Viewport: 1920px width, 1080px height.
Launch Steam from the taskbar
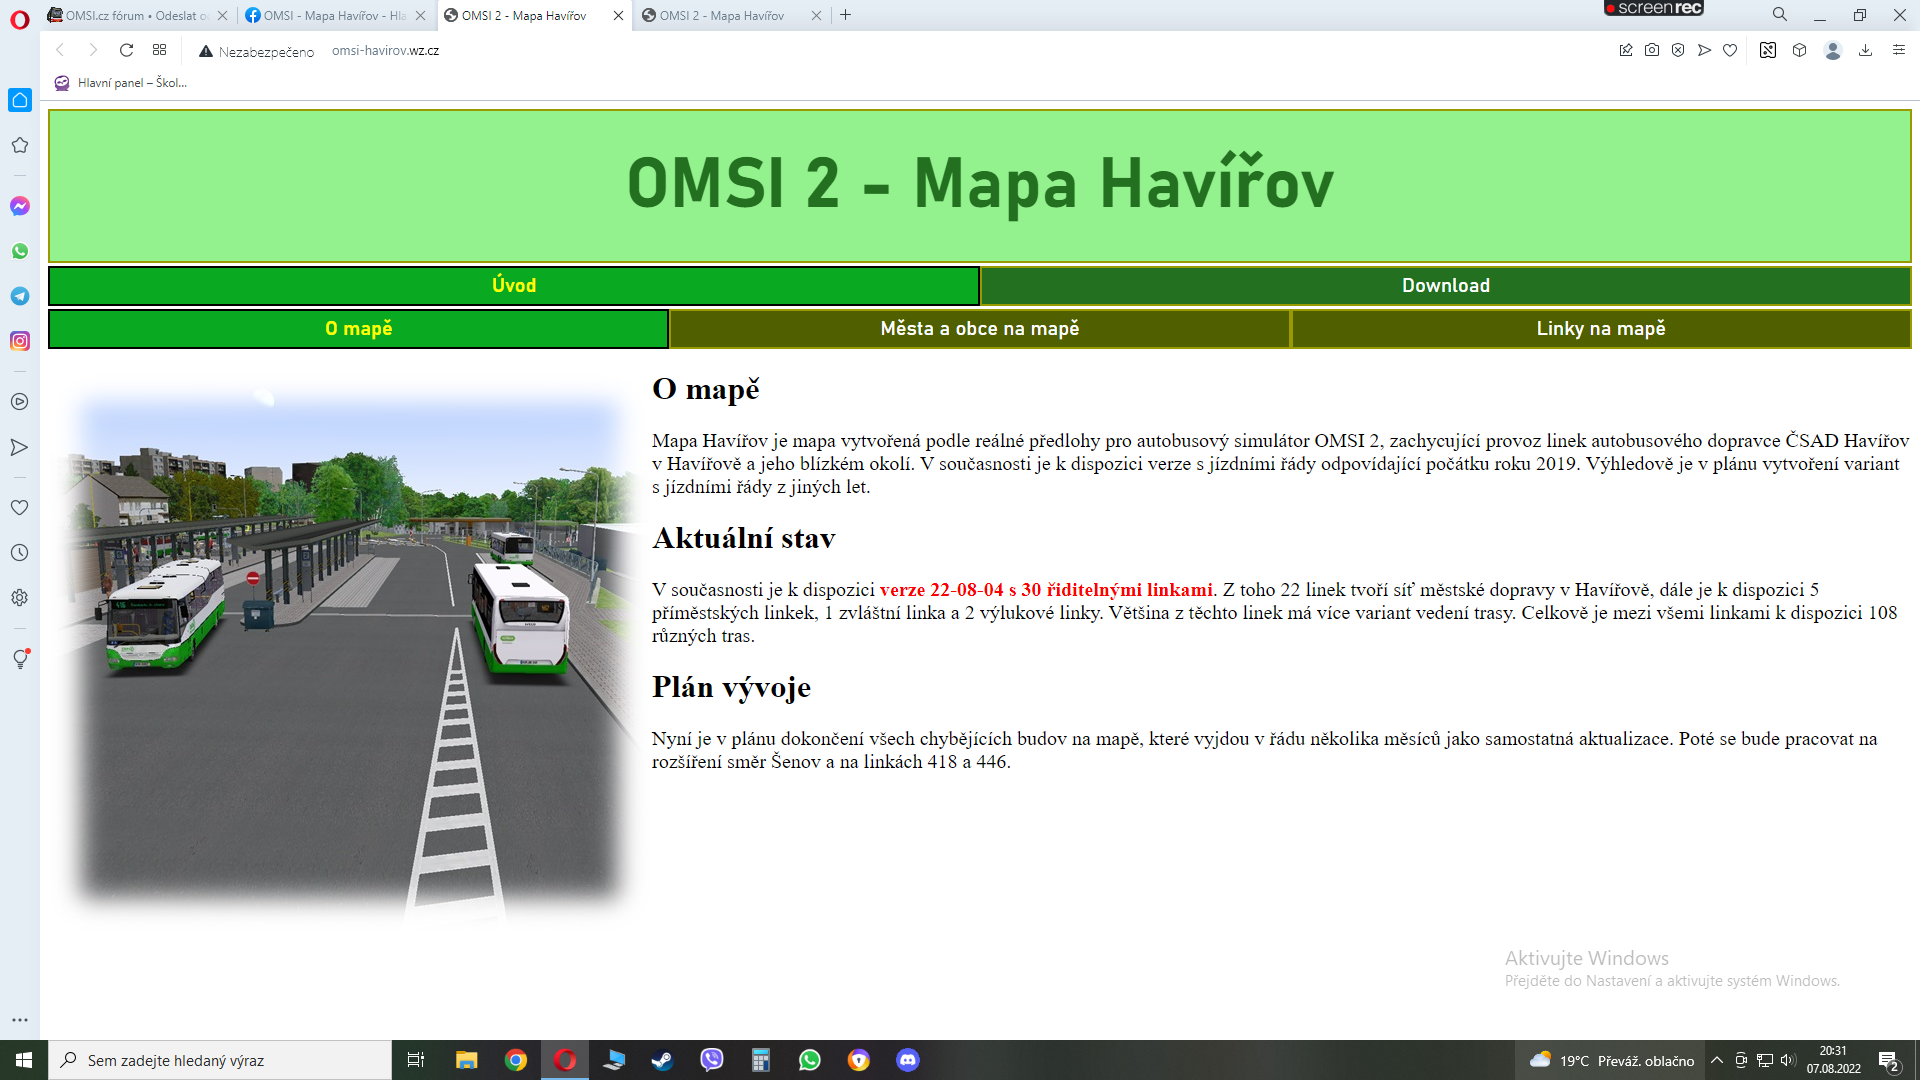pyautogui.click(x=662, y=1060)
